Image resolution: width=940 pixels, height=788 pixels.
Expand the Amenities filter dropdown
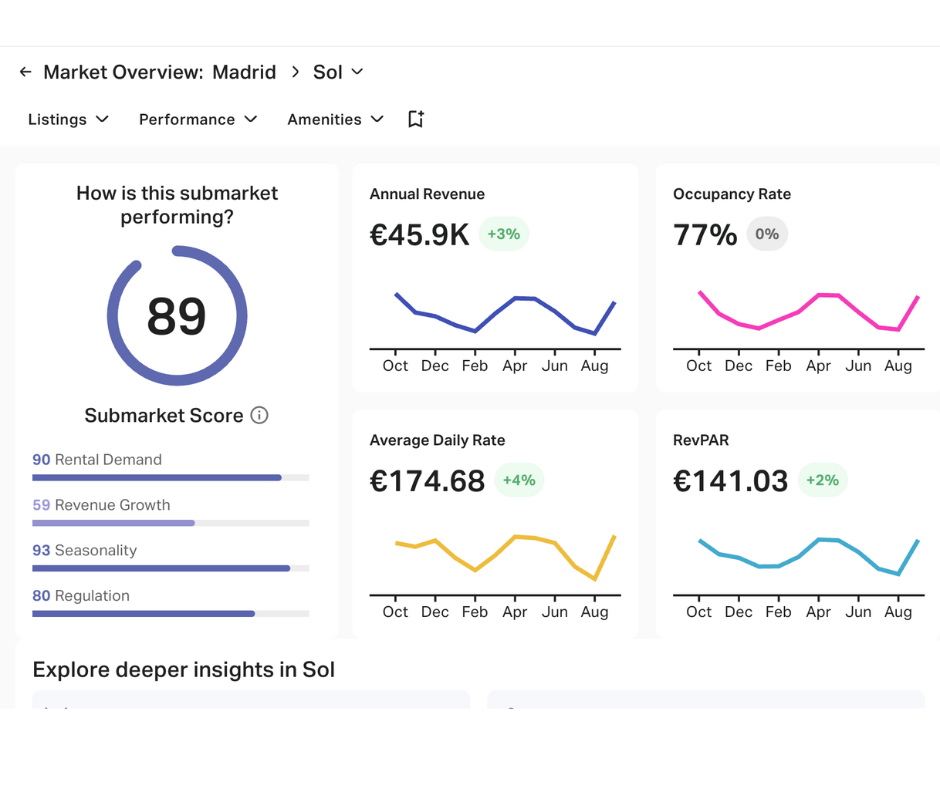pos(335,119)
